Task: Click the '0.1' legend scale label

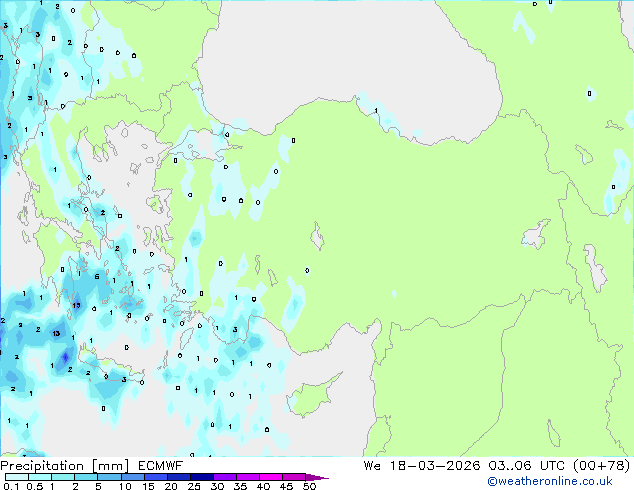Action: (x=11, y=486)
